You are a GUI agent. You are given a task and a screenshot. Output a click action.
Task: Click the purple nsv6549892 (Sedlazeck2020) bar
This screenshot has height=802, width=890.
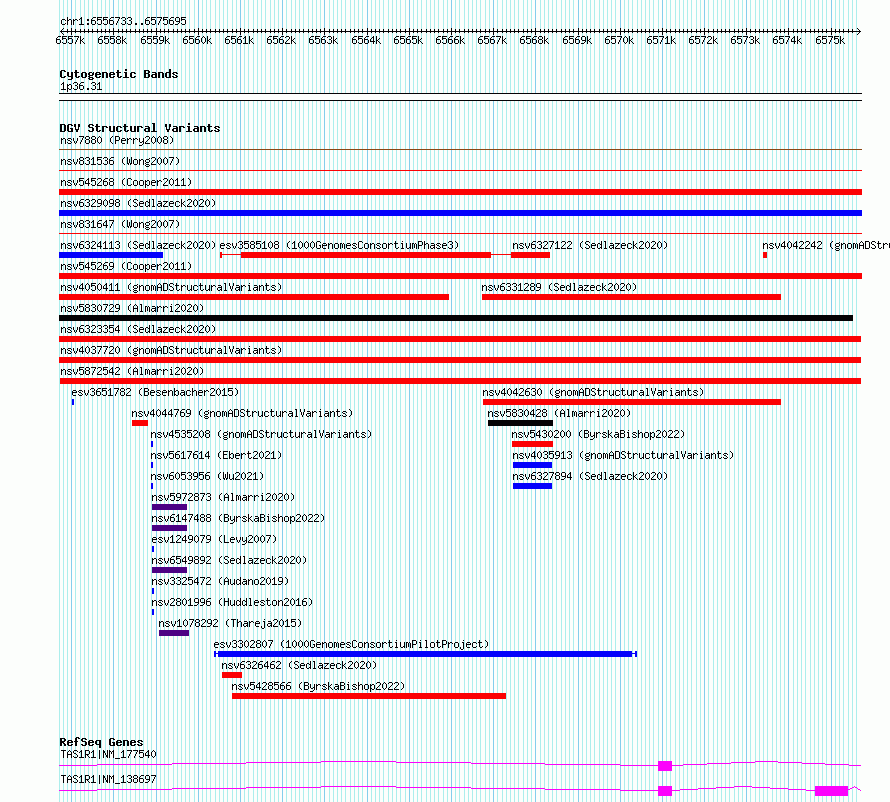tap(169, 570)
